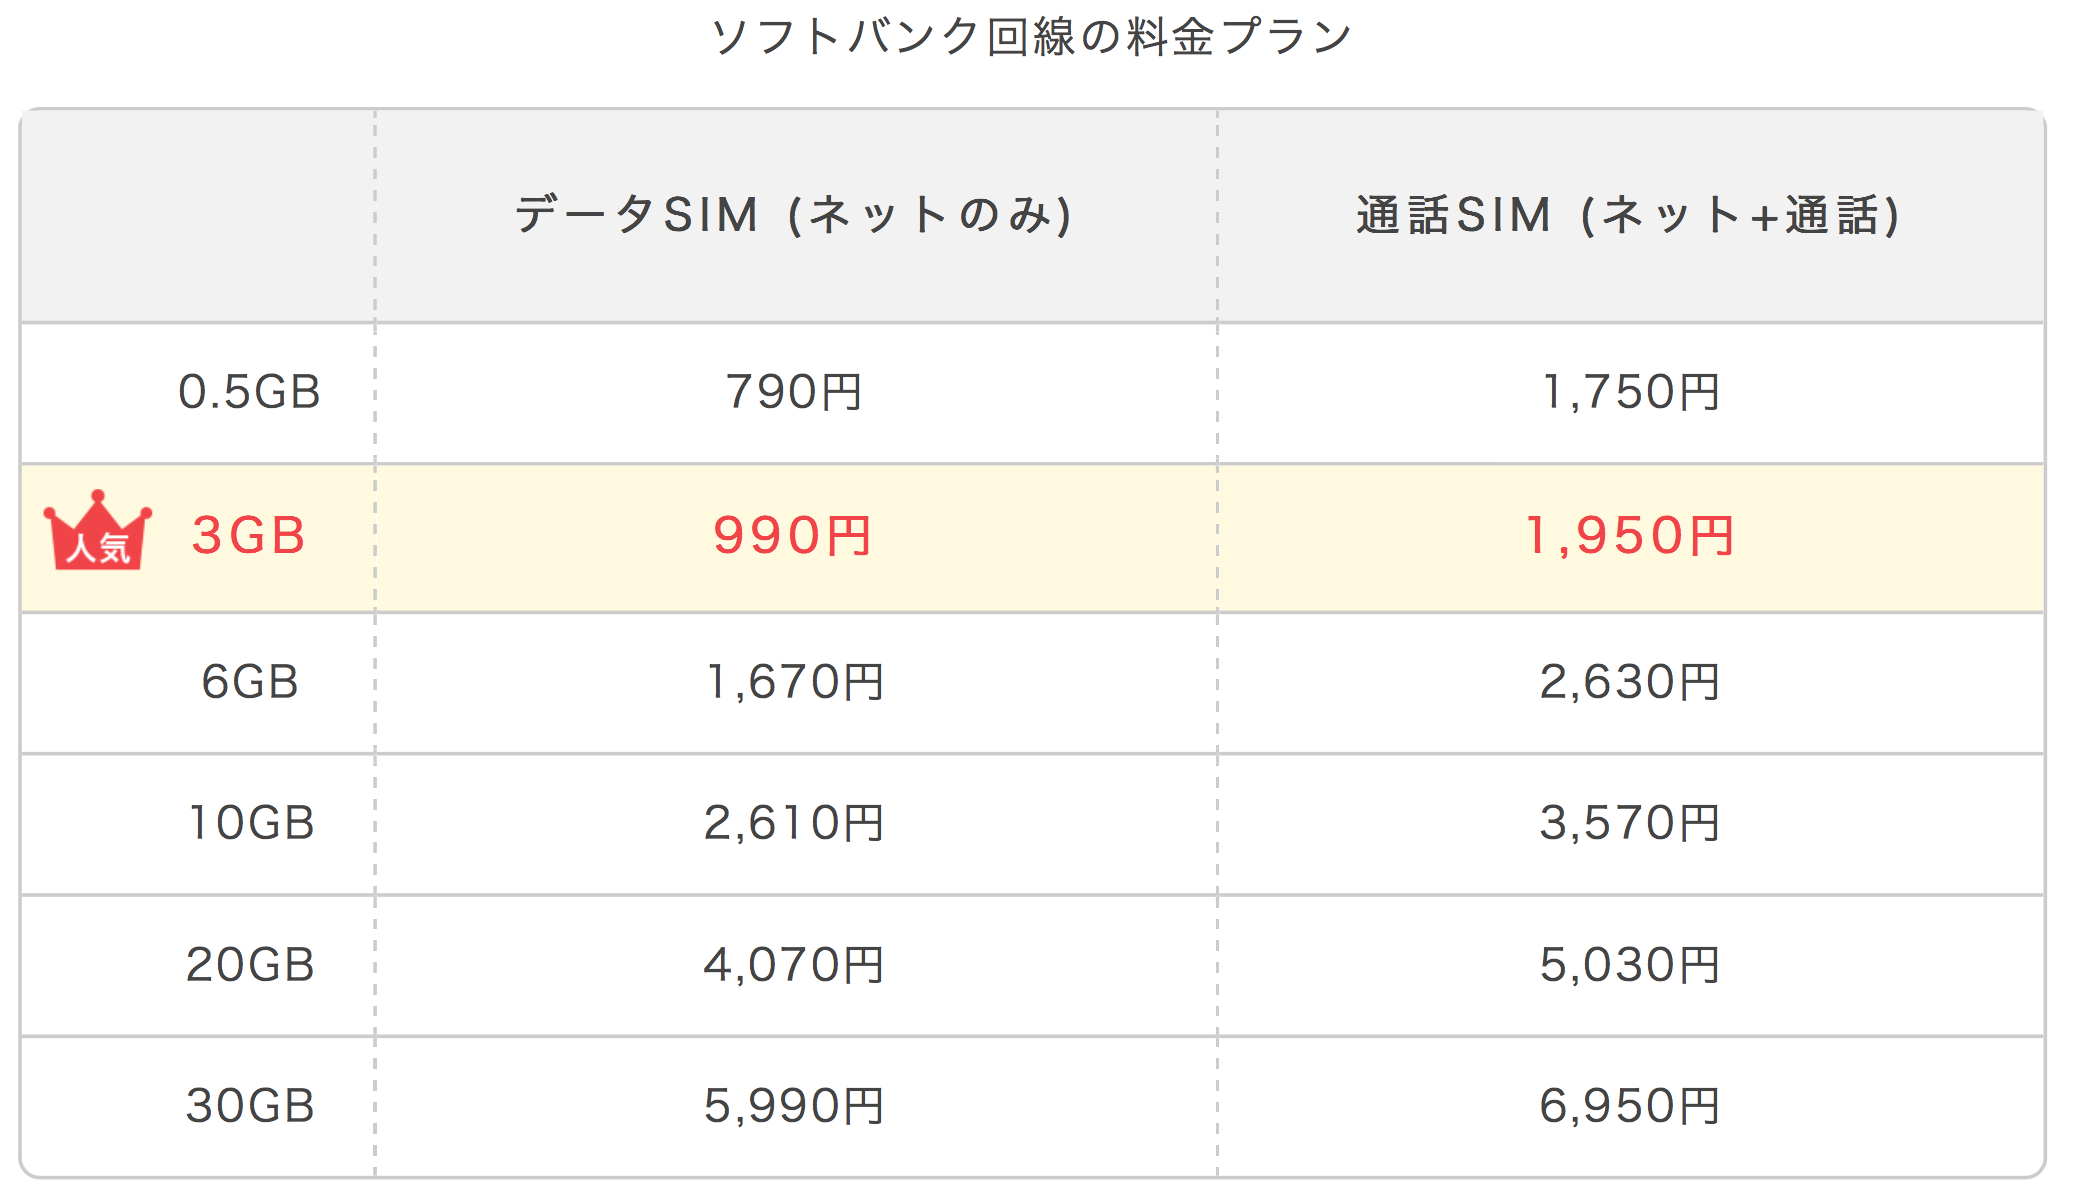Click the 2,610円 price cell
Screen dimensions: 2076x1204
(794, 823)
